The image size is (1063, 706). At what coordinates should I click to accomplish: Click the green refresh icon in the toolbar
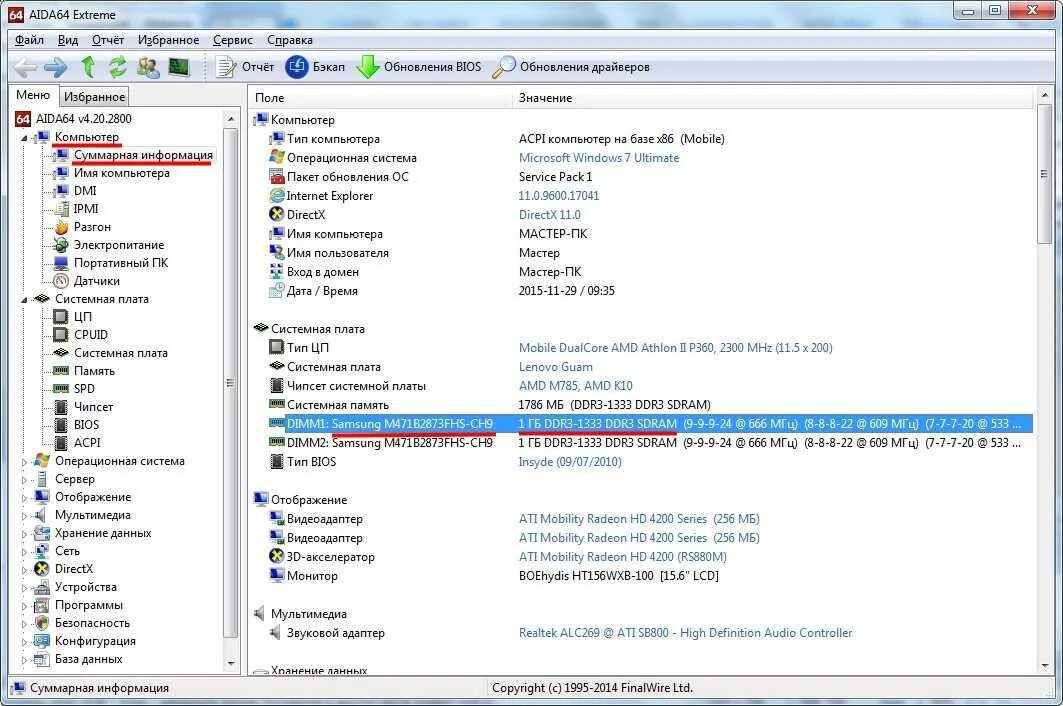coord(118,67)
